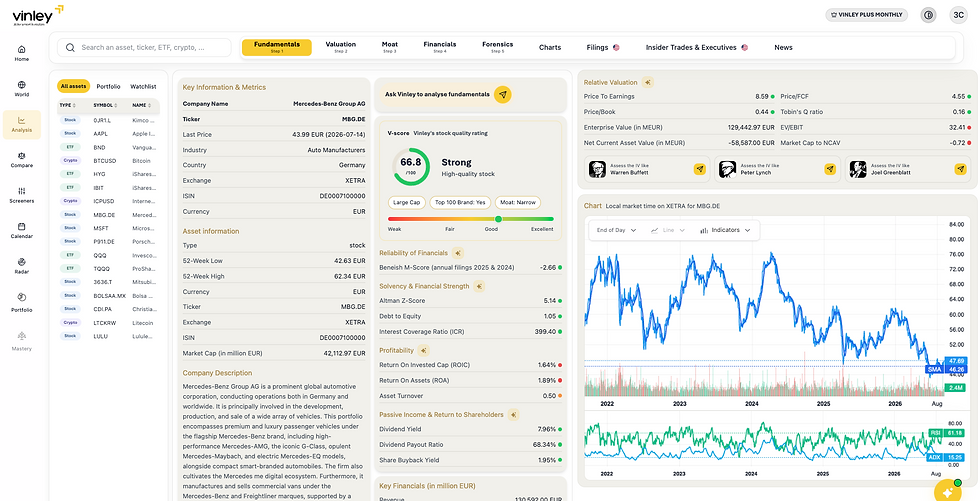Open Insider Trades & Executives tab
The width and height of the screenshot is (980, 501).
(x=697, y=47)
